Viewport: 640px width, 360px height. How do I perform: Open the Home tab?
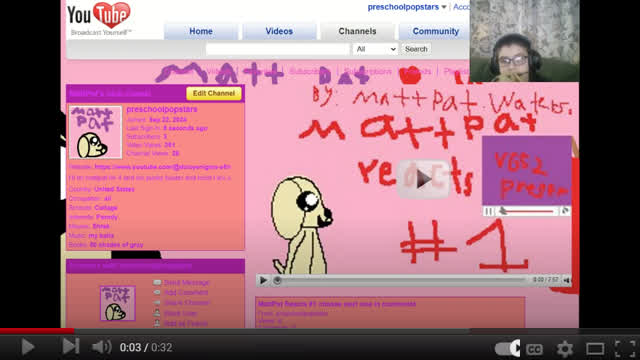tap(201, 31)
